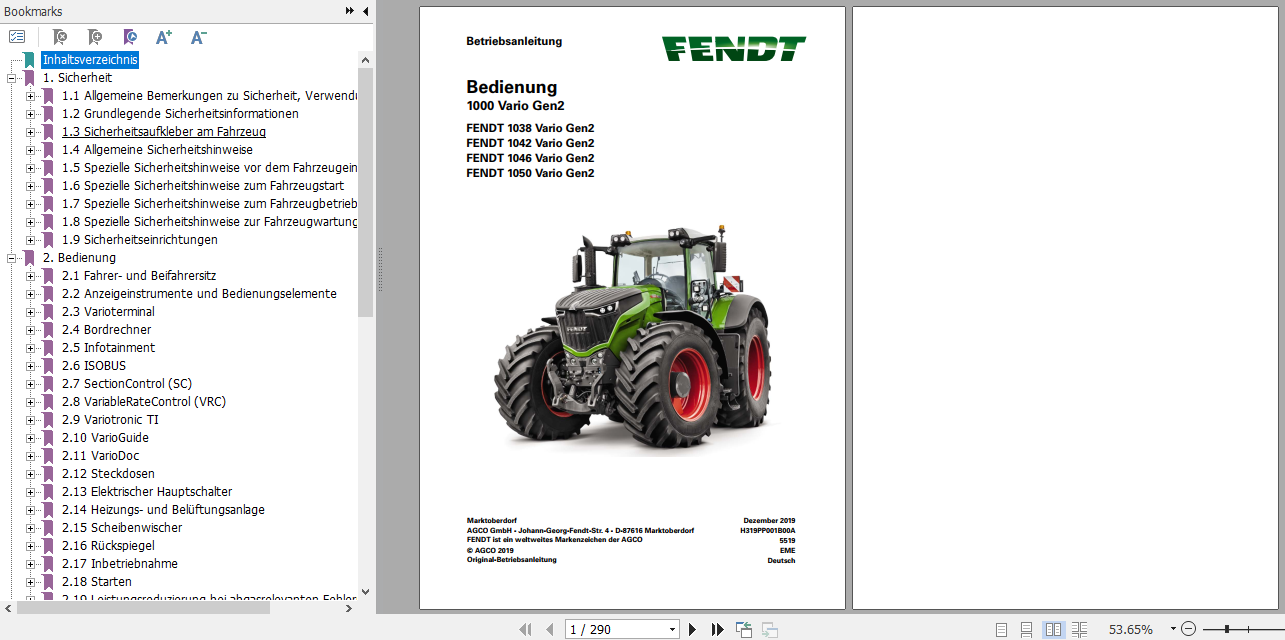Expand 1.1 Allgemeine Bemerkungen bookmark
1285x640 pixels.
(30, 96)
